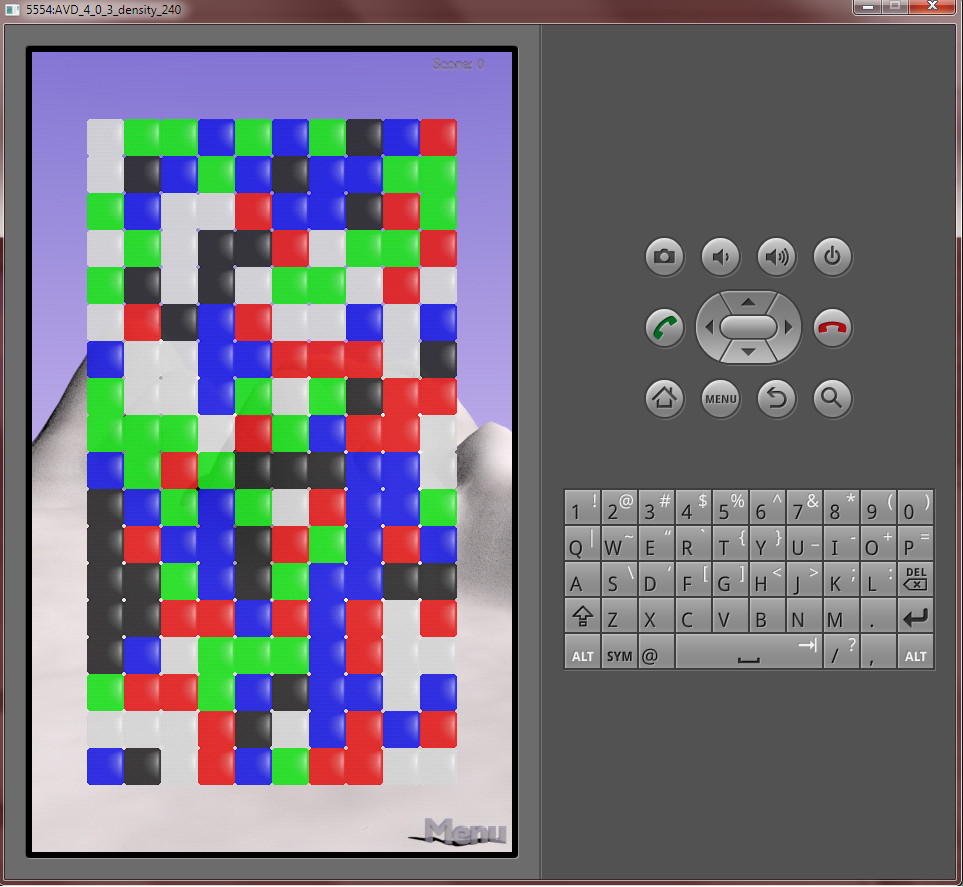The image size is (963, 887).
Task: Click the E key
Action: [x=656, y=543]
